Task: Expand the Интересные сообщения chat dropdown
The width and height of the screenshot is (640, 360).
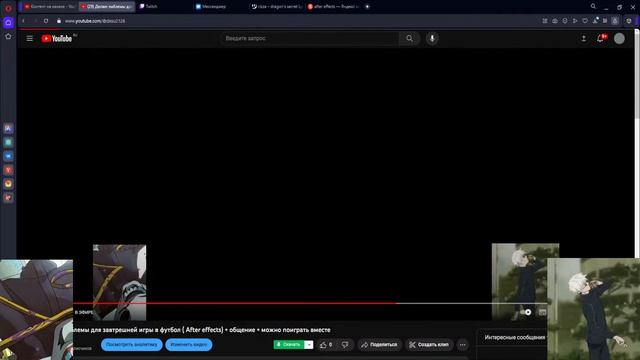Action: pos(514,338)
